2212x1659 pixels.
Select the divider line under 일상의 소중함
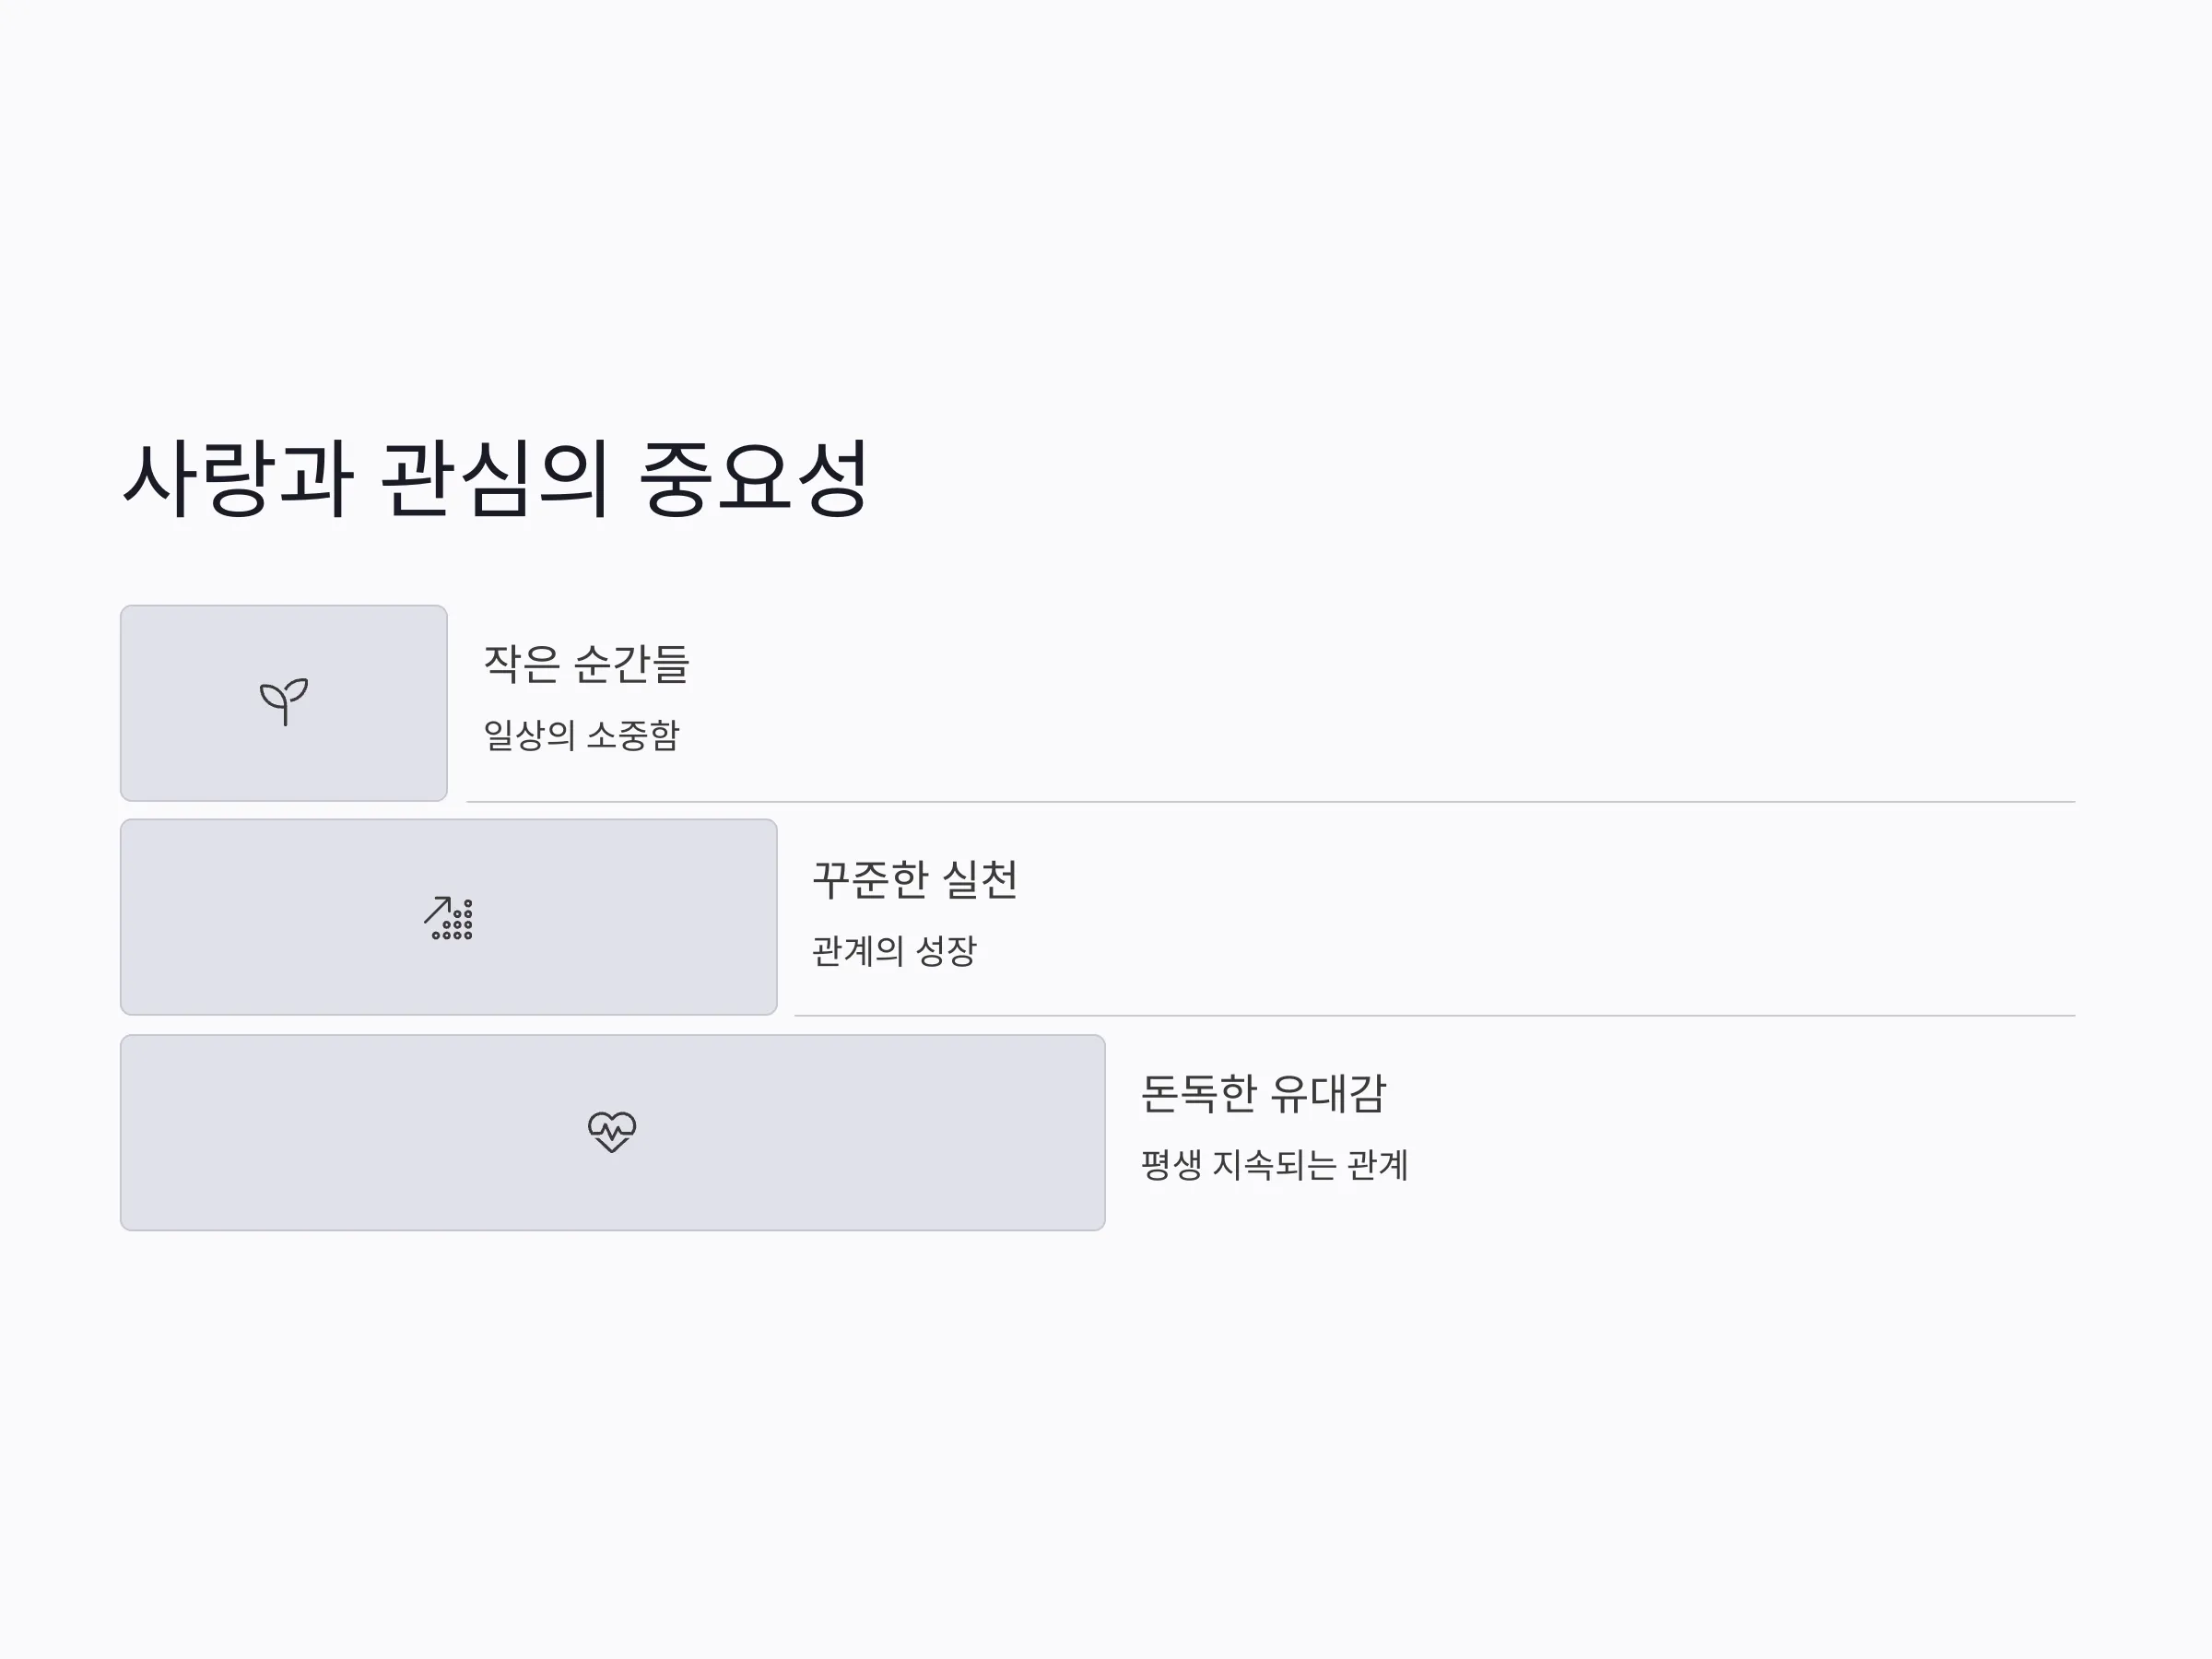[x=1270, y=802]
